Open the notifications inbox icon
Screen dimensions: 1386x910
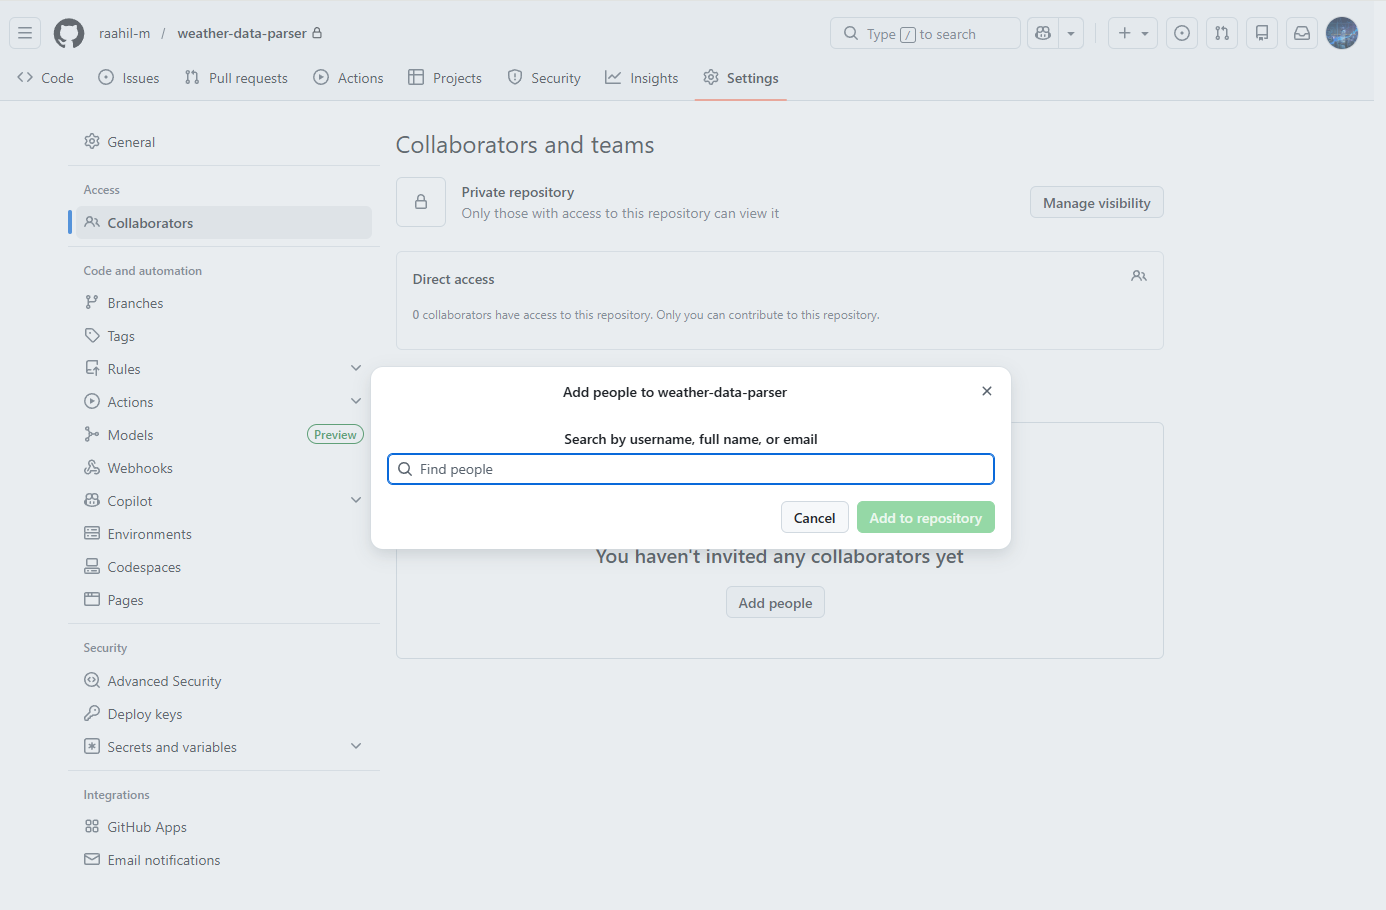[x=1302, y=33]
